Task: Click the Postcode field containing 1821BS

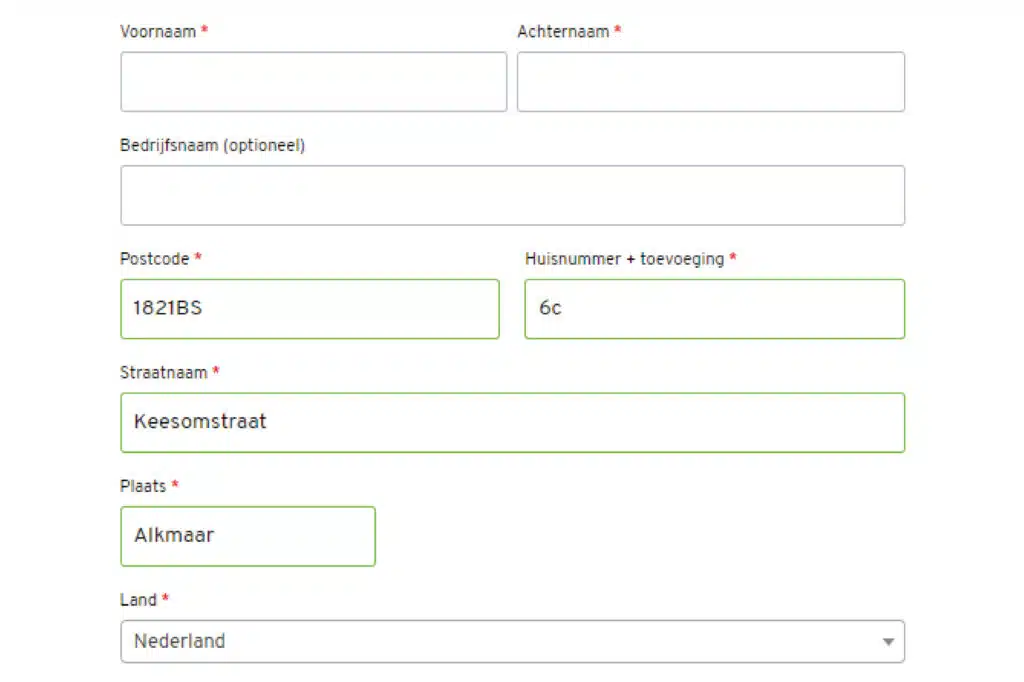Action: 309,309
